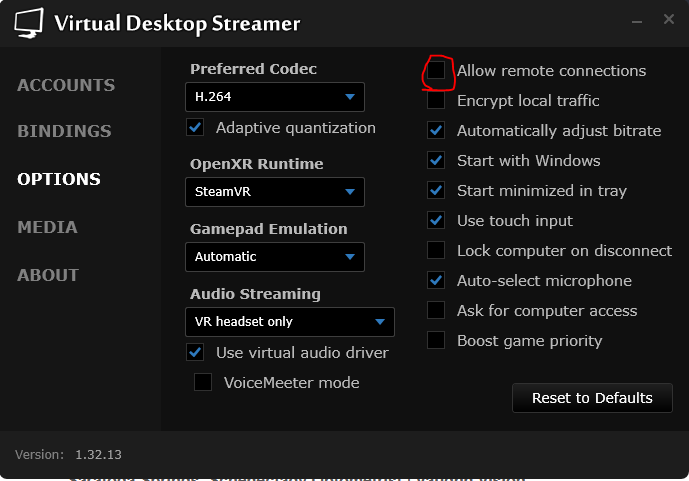Click the Virtual Desktop Streamer monitor logo

coord(30,22)
